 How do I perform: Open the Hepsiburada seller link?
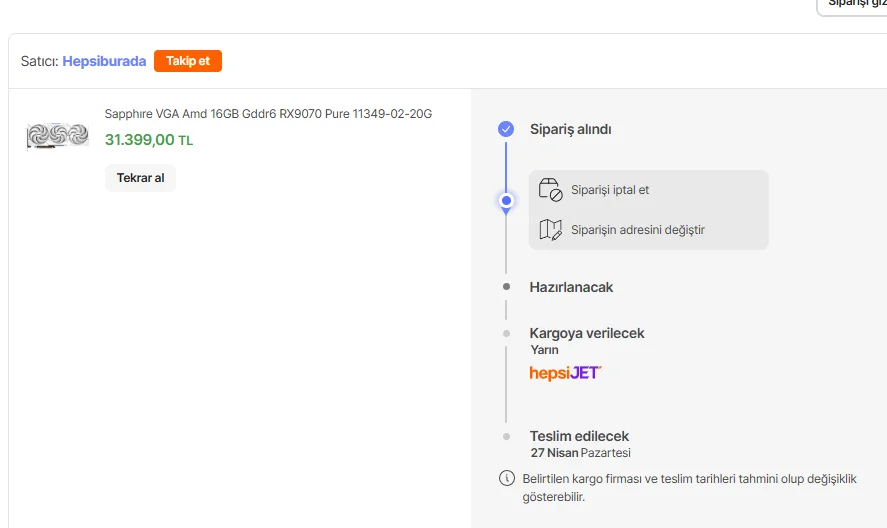click(x=104, y=61)
